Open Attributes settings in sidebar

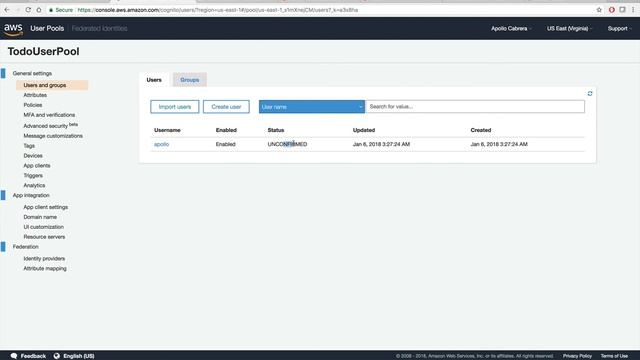35,95
